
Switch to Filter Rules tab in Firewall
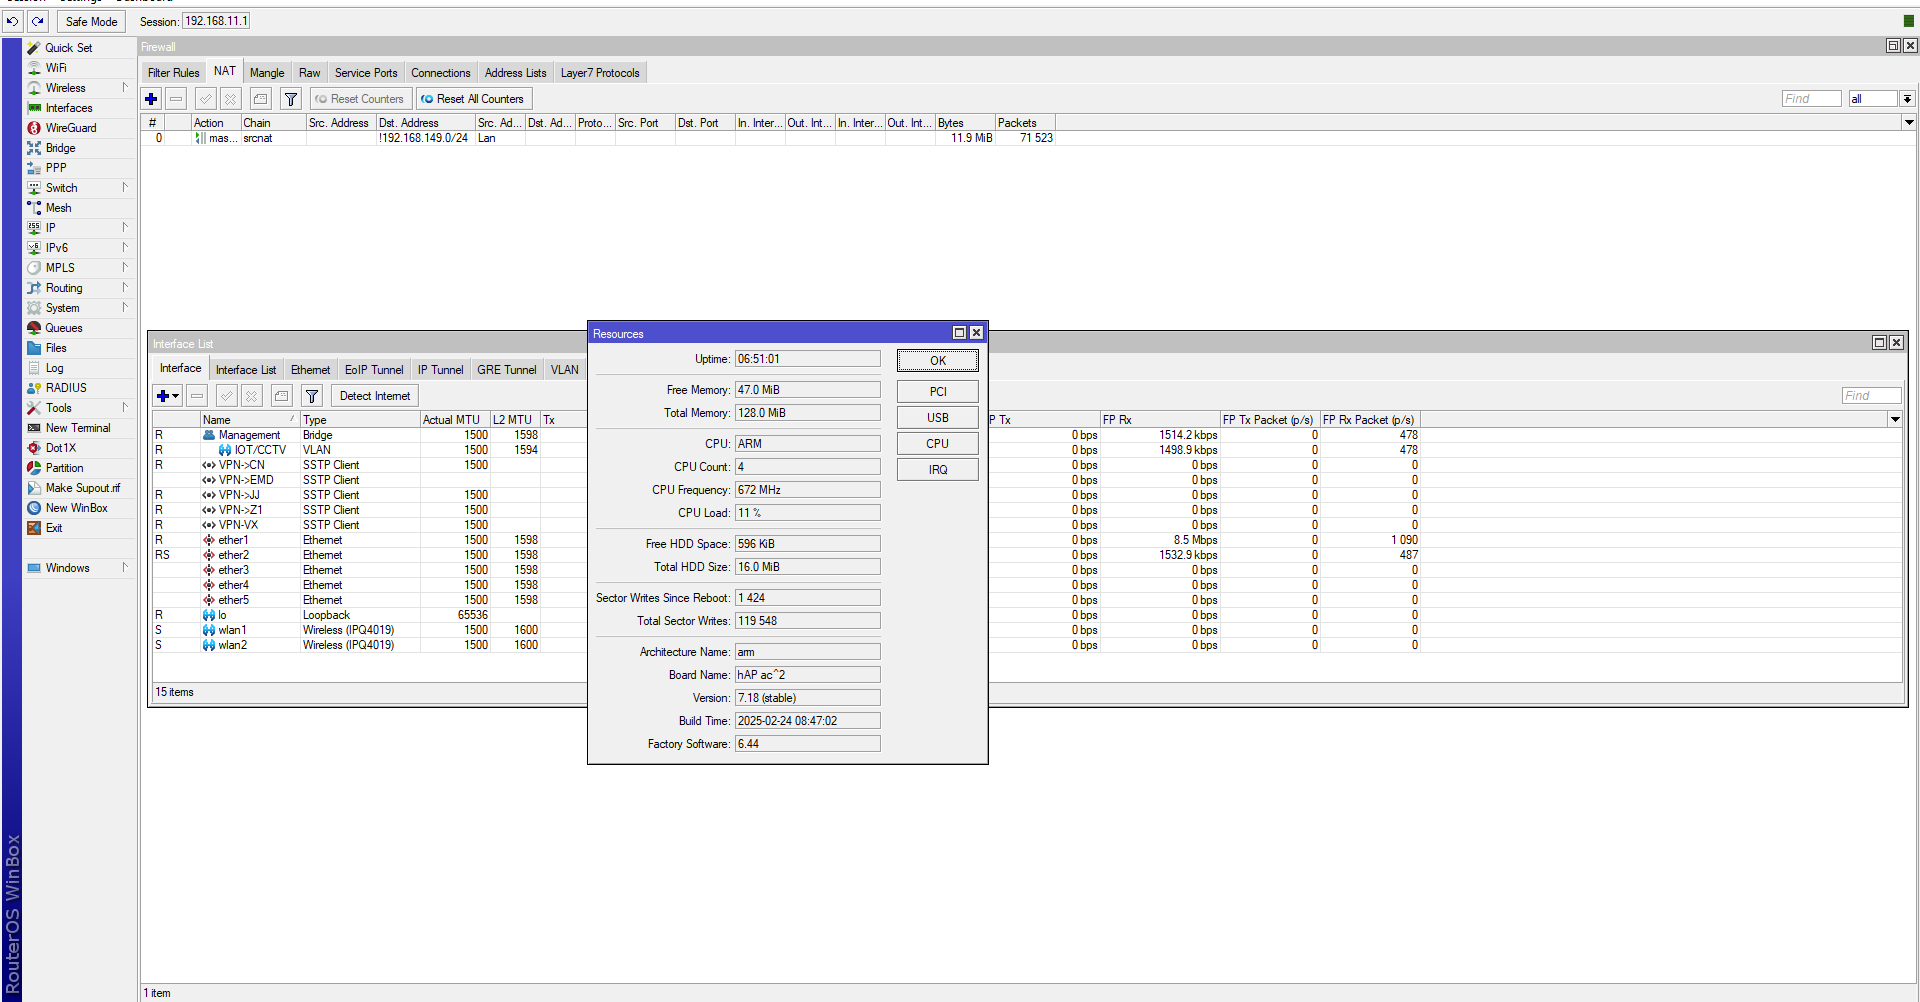tap(173, 72)
